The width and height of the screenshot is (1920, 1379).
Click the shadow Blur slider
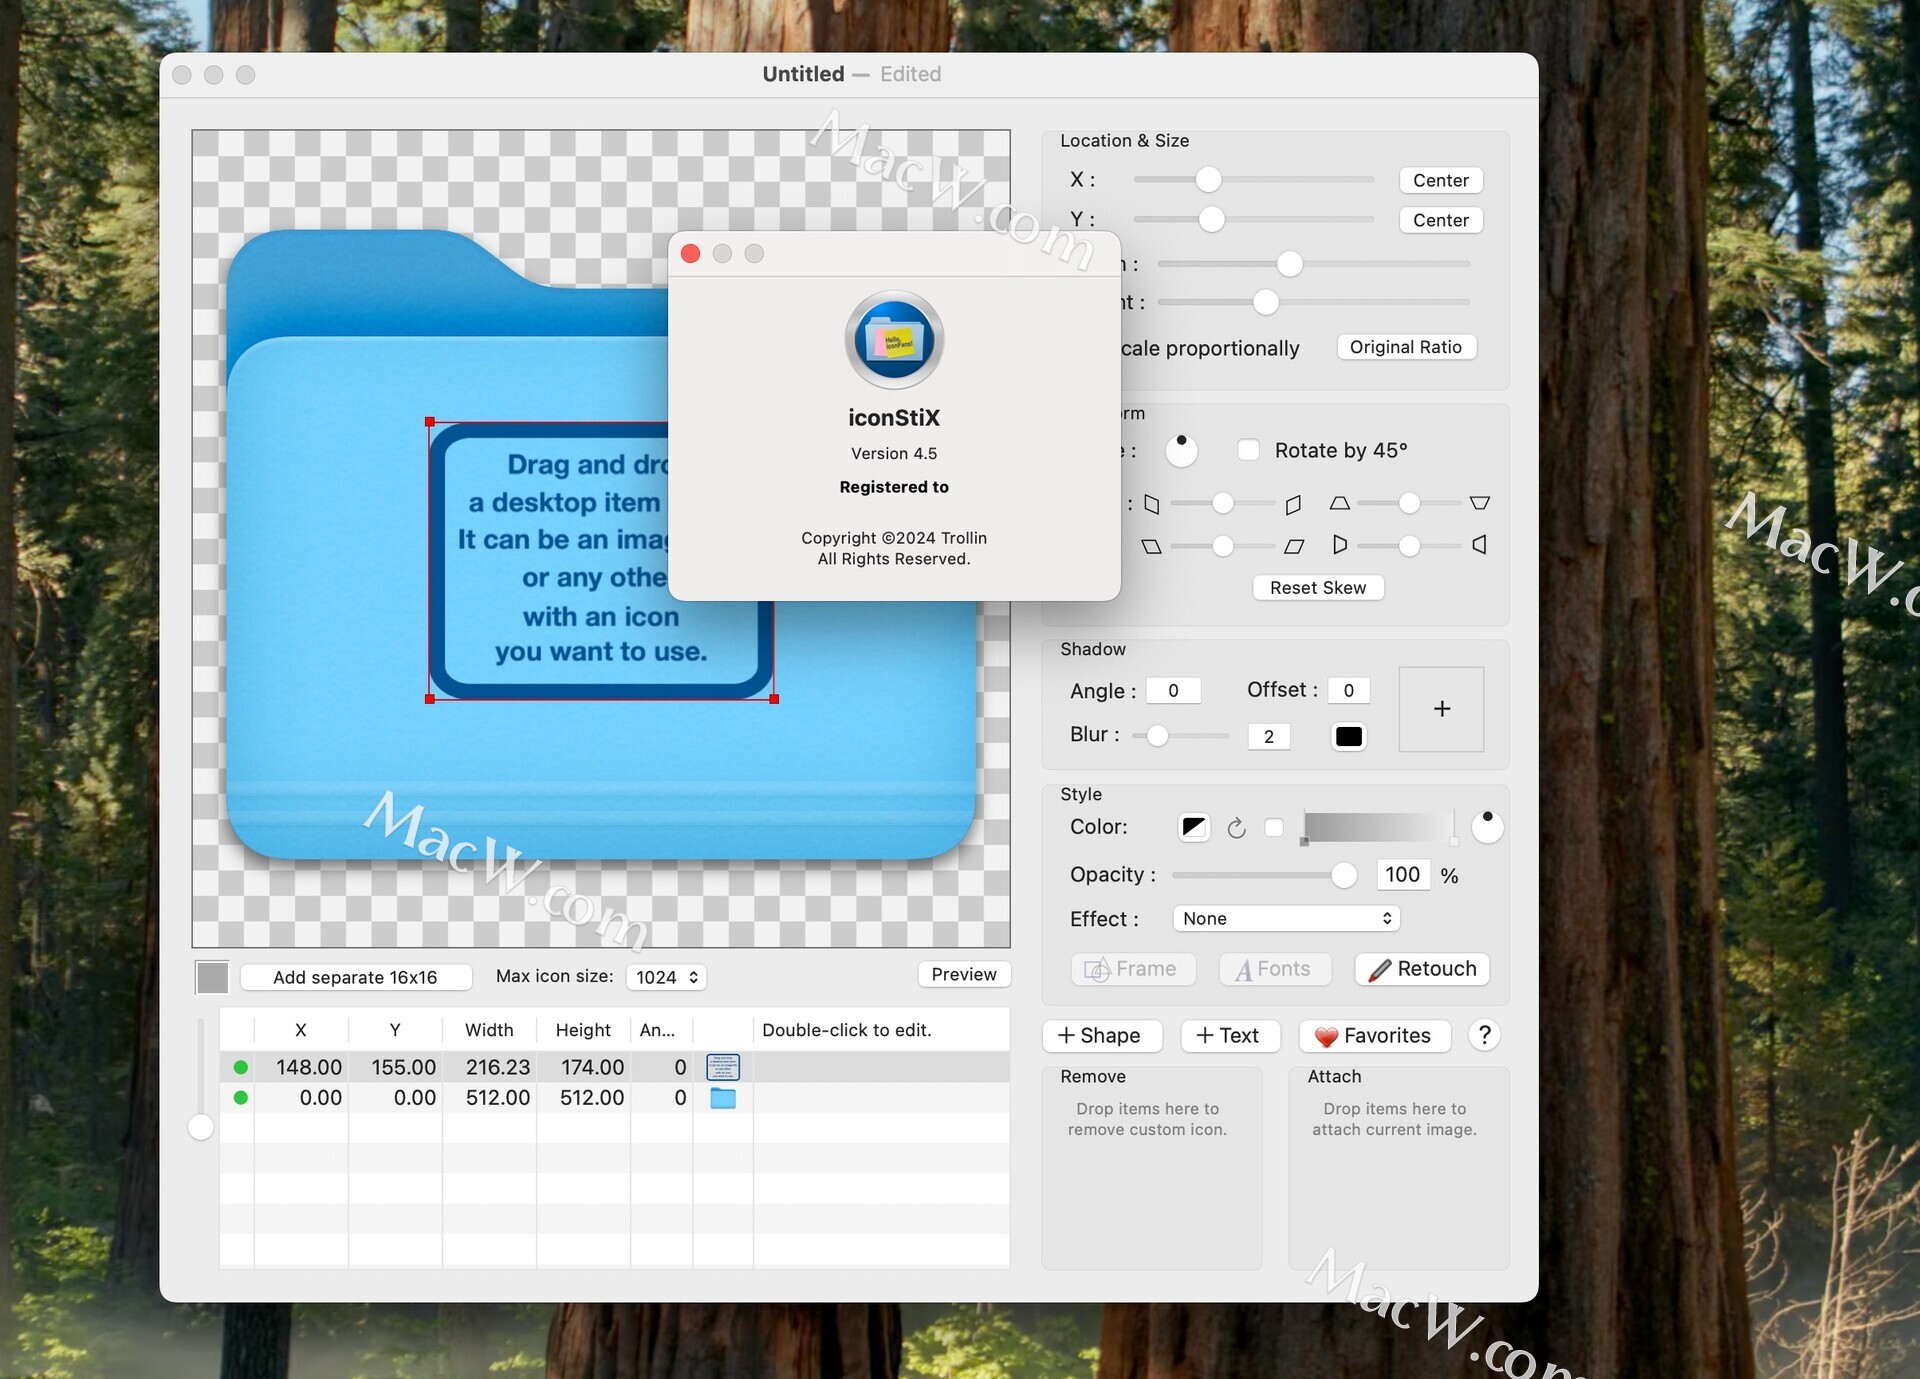tap(1181, 736)
